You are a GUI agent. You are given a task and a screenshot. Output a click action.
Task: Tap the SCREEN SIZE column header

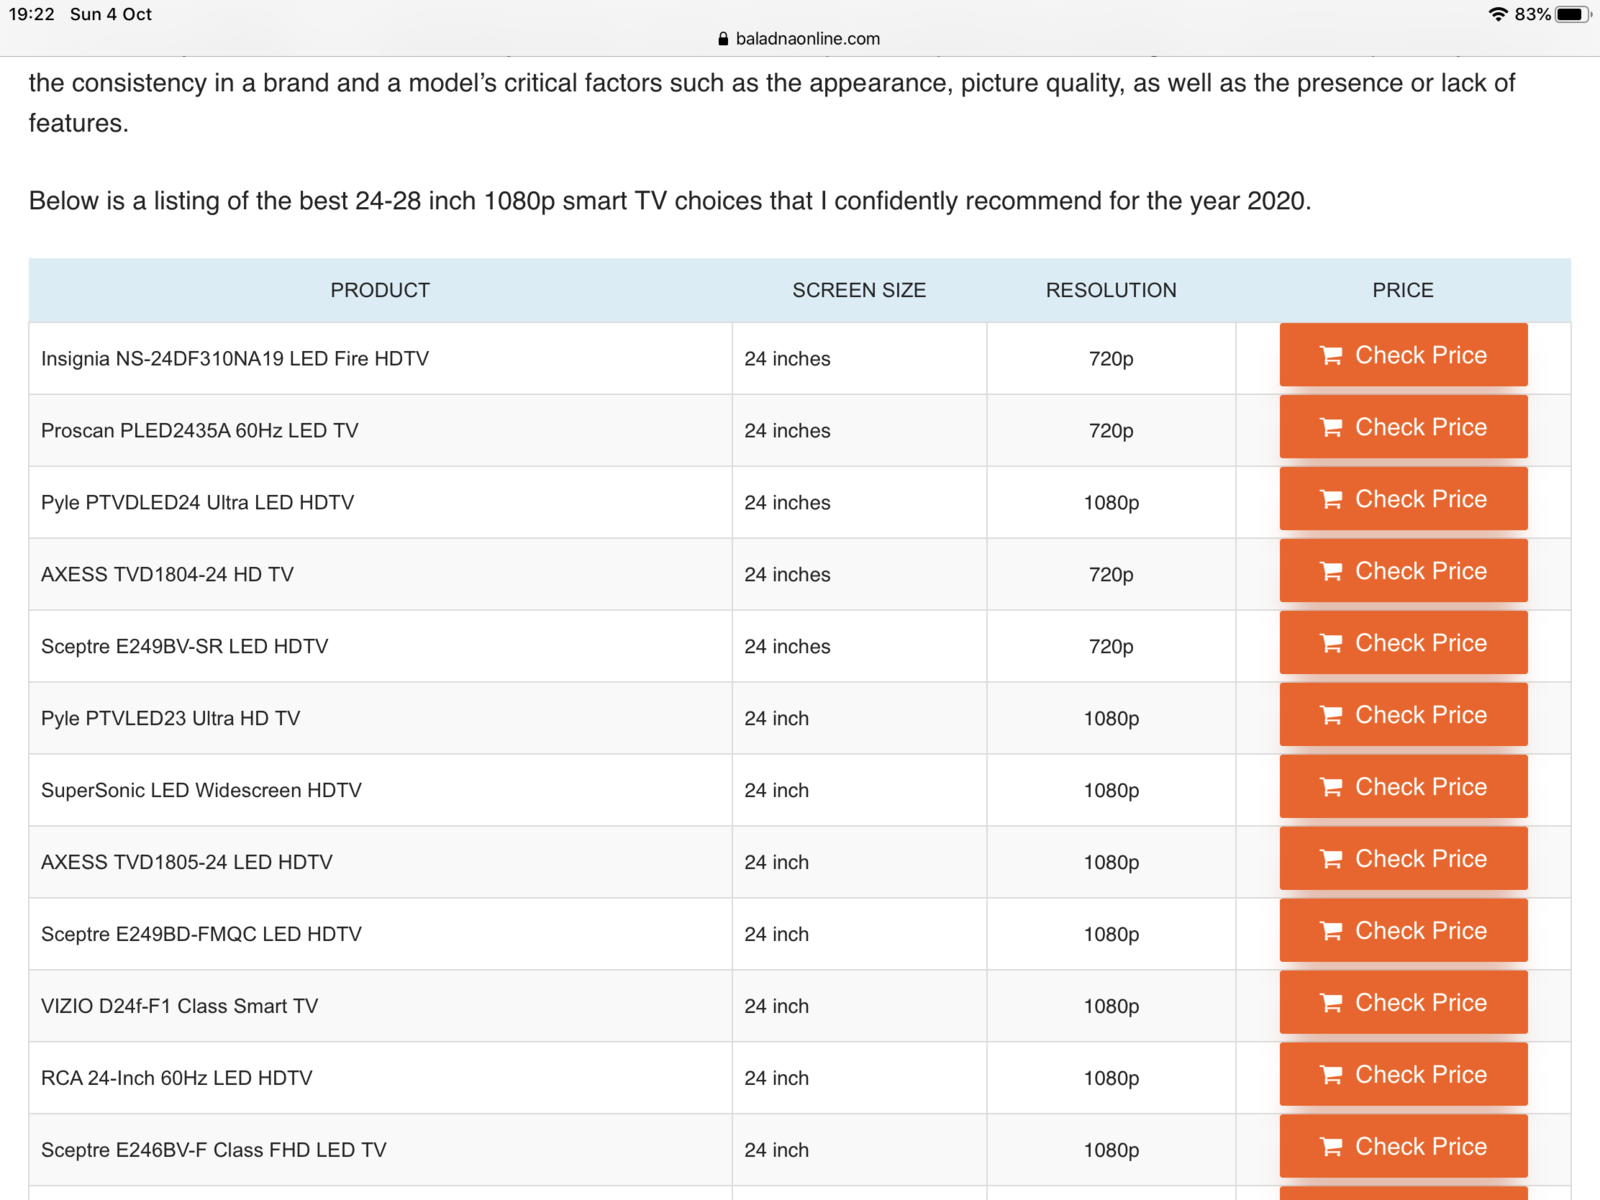859,290
